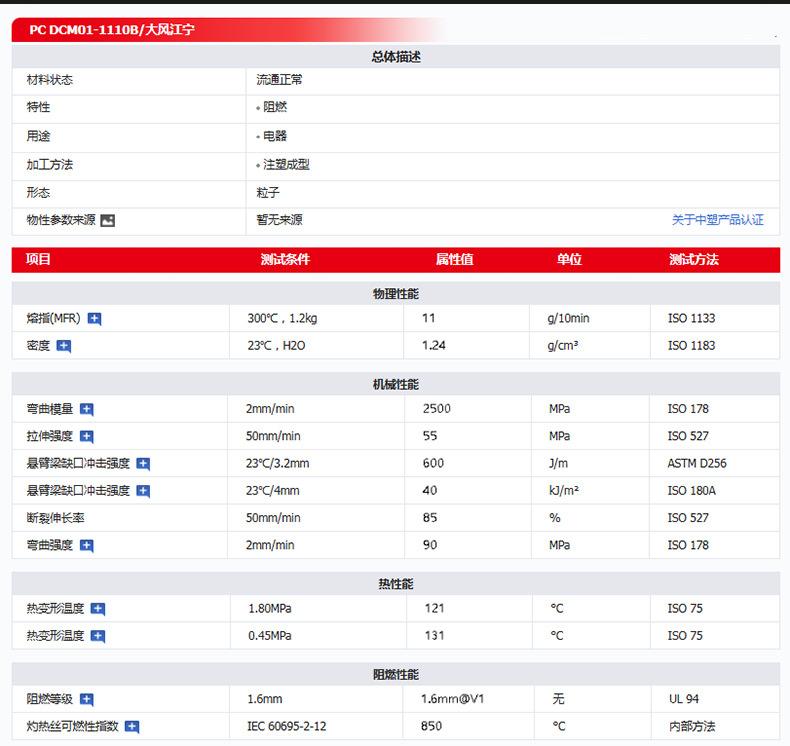Open the plus icon next to 弯曲模量
Viewport: 790px width, 746px height.
pos(87,409)
